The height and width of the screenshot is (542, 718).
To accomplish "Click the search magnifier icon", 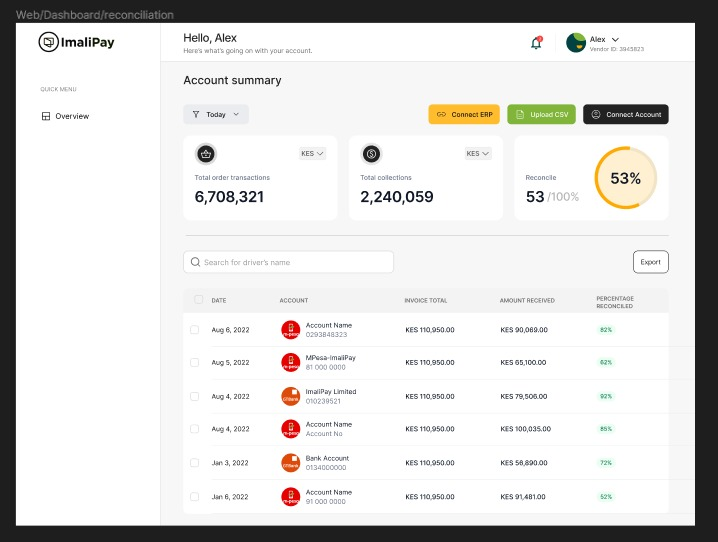I will (196, 262).
